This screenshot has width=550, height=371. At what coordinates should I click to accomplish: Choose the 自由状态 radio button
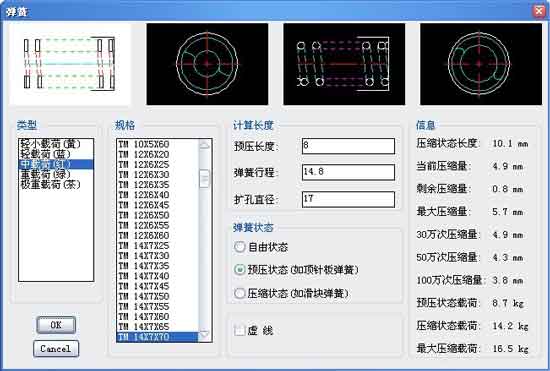coord(240,247)
